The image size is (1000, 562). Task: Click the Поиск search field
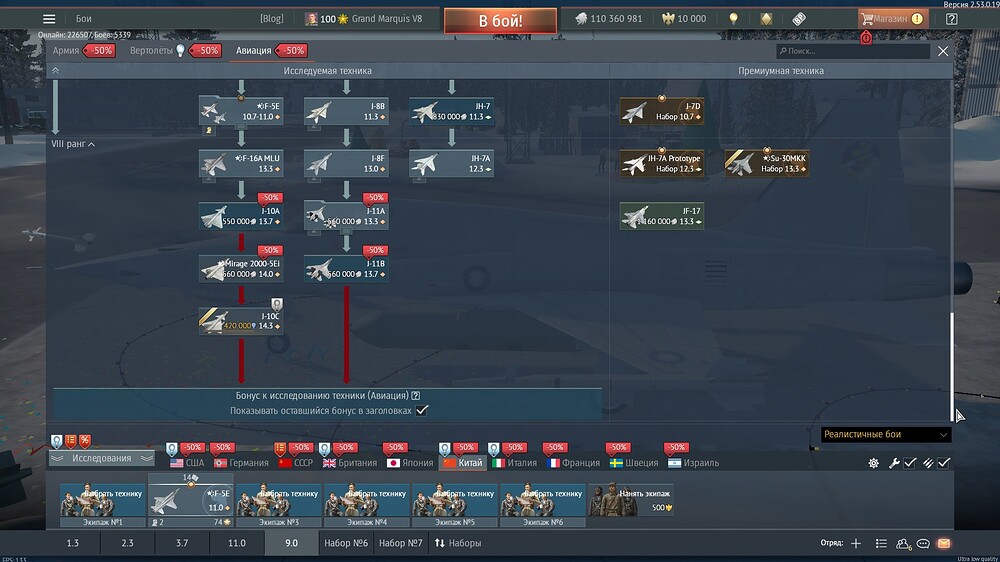click(x=855, y=51)
